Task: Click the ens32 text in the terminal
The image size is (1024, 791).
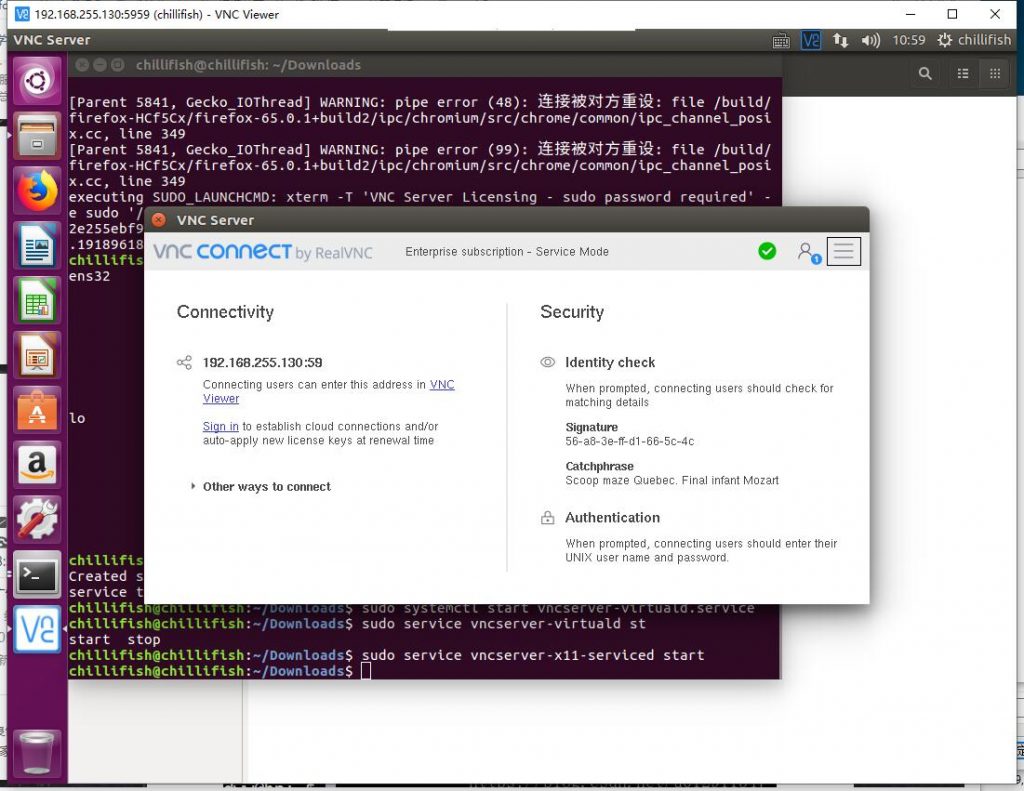Action: [x=89, y=276]
